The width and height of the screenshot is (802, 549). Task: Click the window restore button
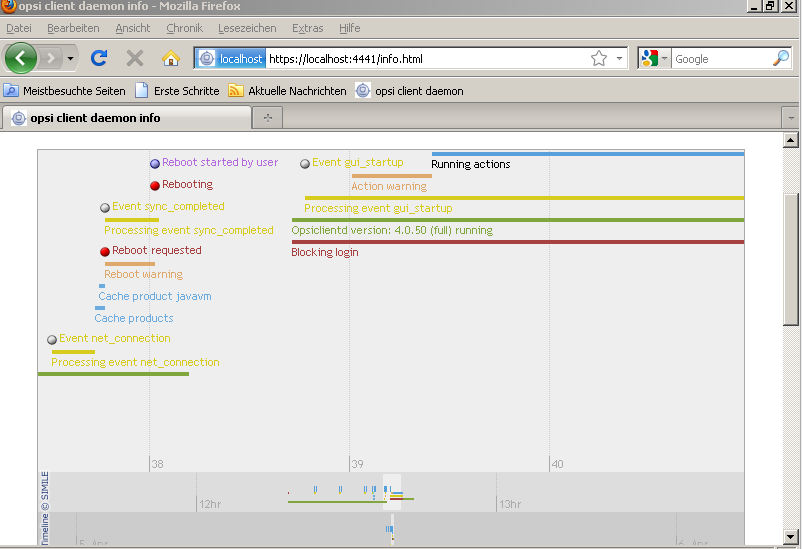point(770,6)
